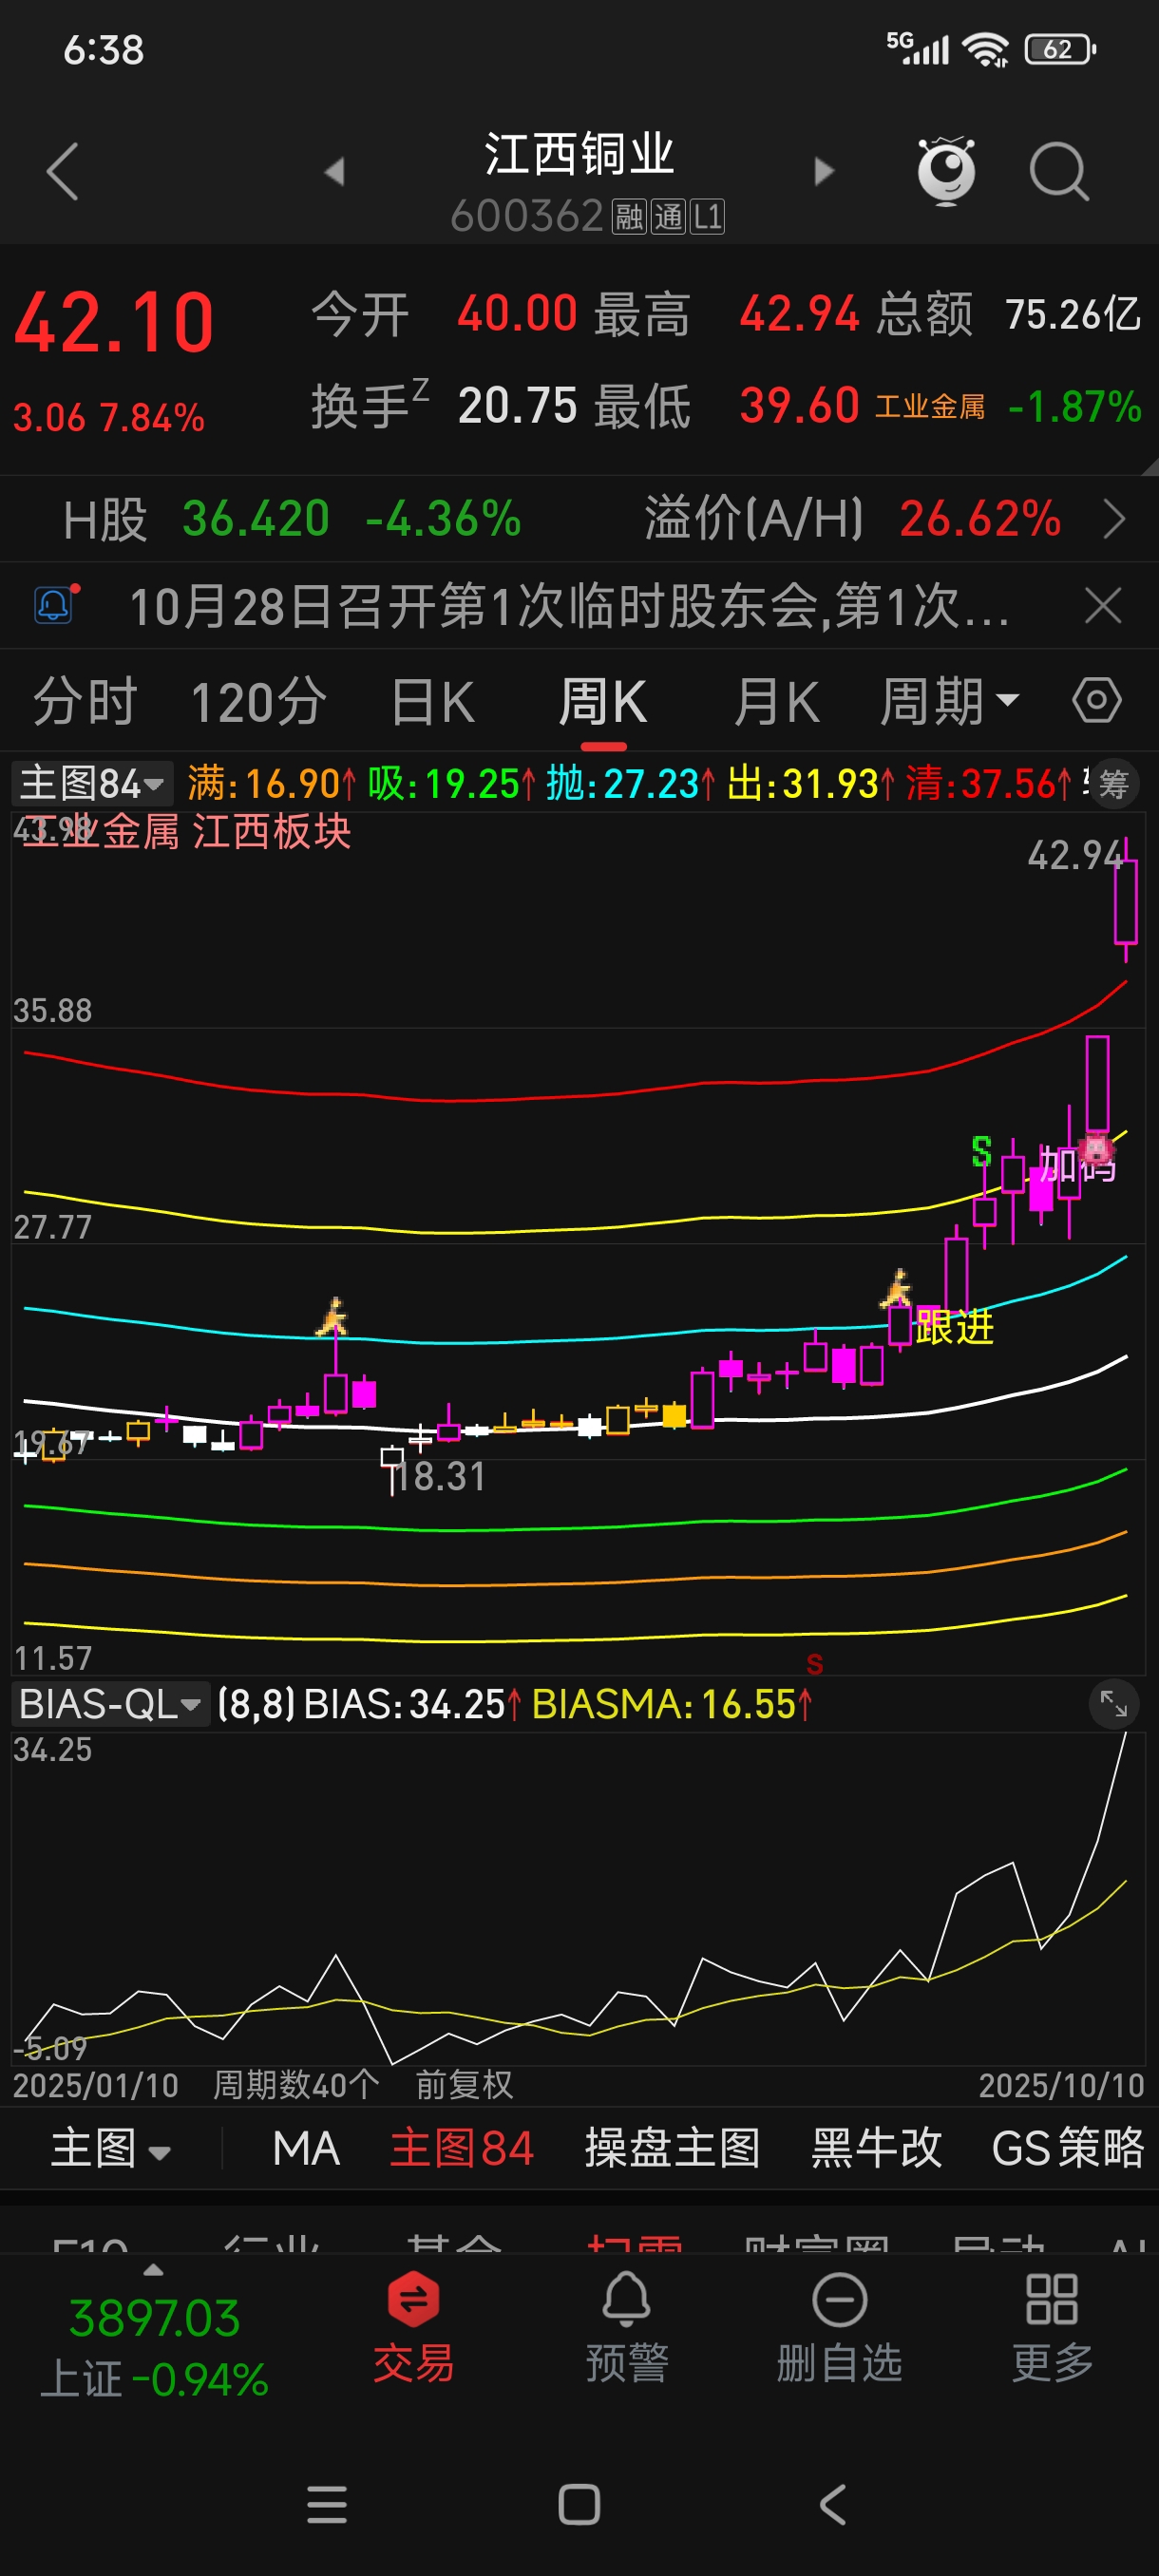Open the 主图84 indicator dropdown above chart
The width and height of the screenshot is (1159, 2576).
92,783
